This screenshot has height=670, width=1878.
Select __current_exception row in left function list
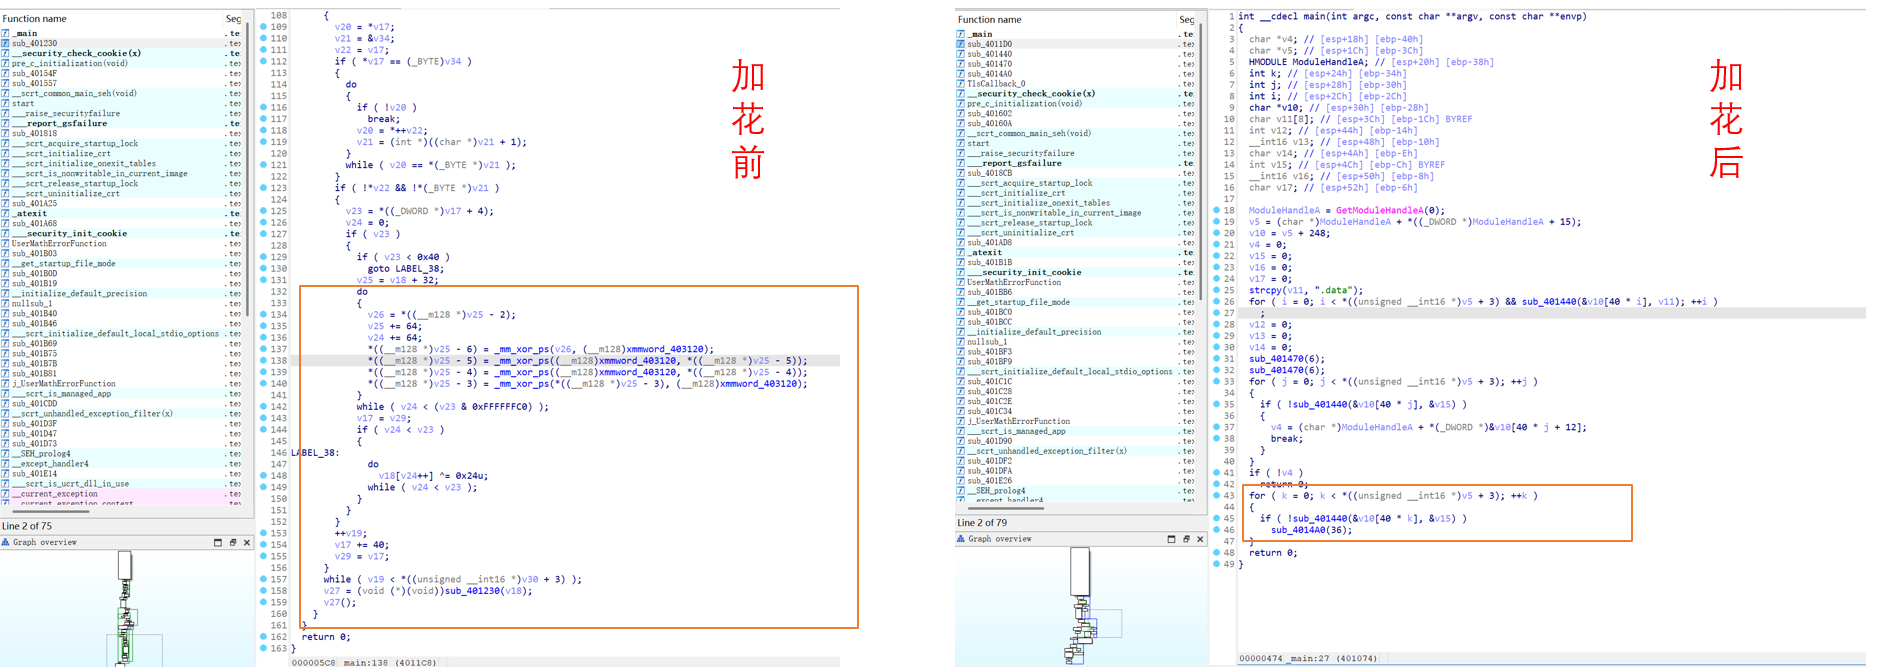click(120, 493)
